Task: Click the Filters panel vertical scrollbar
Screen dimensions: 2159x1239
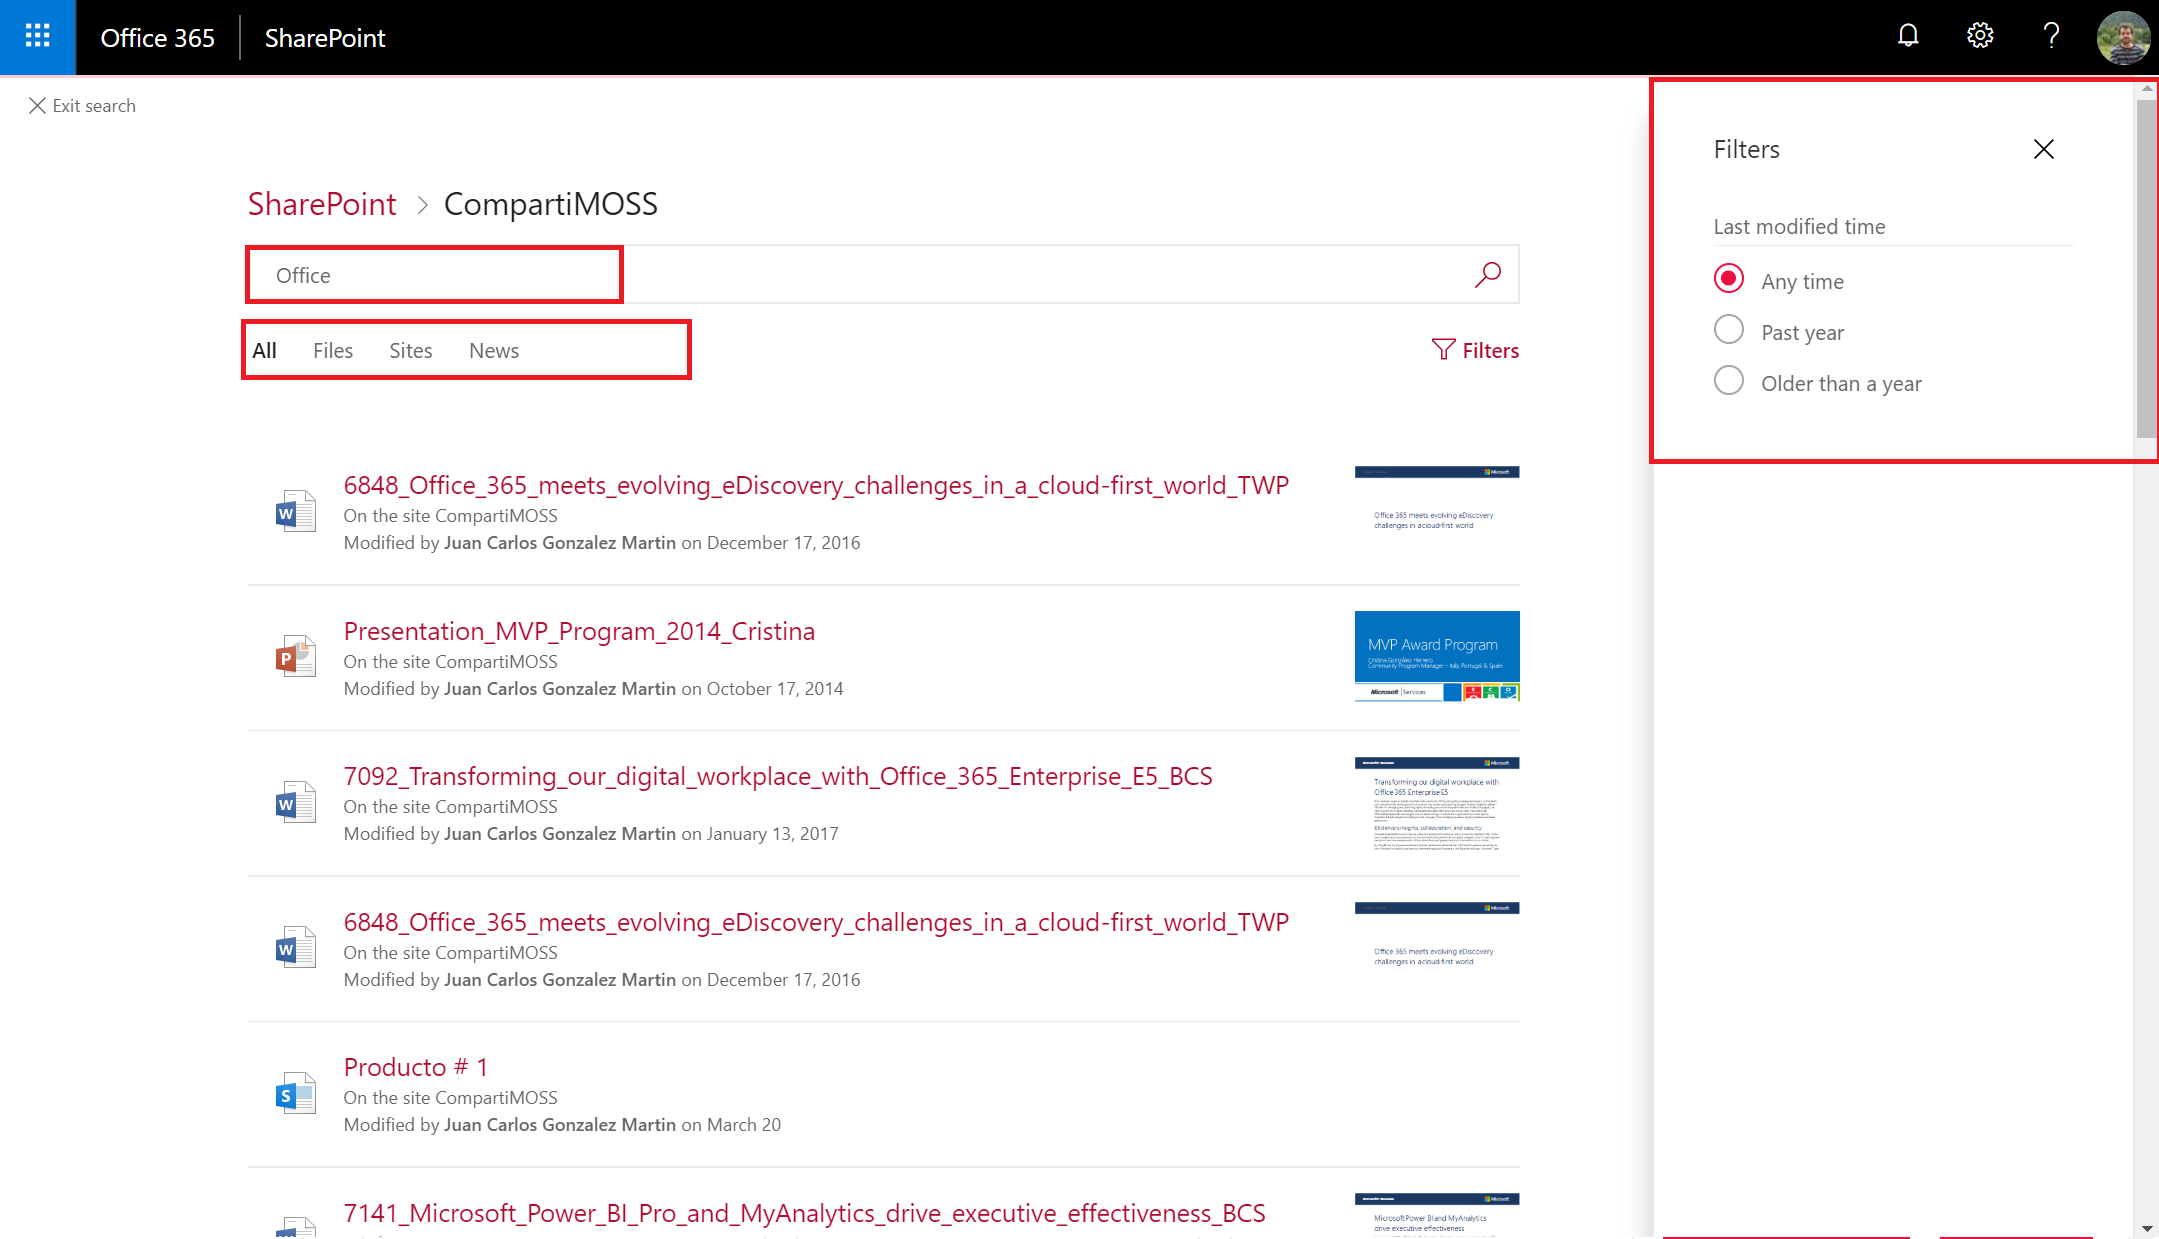Action: (x=2146, y=268)
